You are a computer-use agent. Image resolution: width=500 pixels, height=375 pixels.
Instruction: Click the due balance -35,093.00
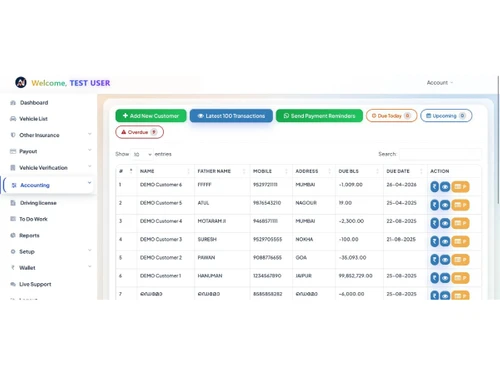pyautogui.click(x=352, y=258)
